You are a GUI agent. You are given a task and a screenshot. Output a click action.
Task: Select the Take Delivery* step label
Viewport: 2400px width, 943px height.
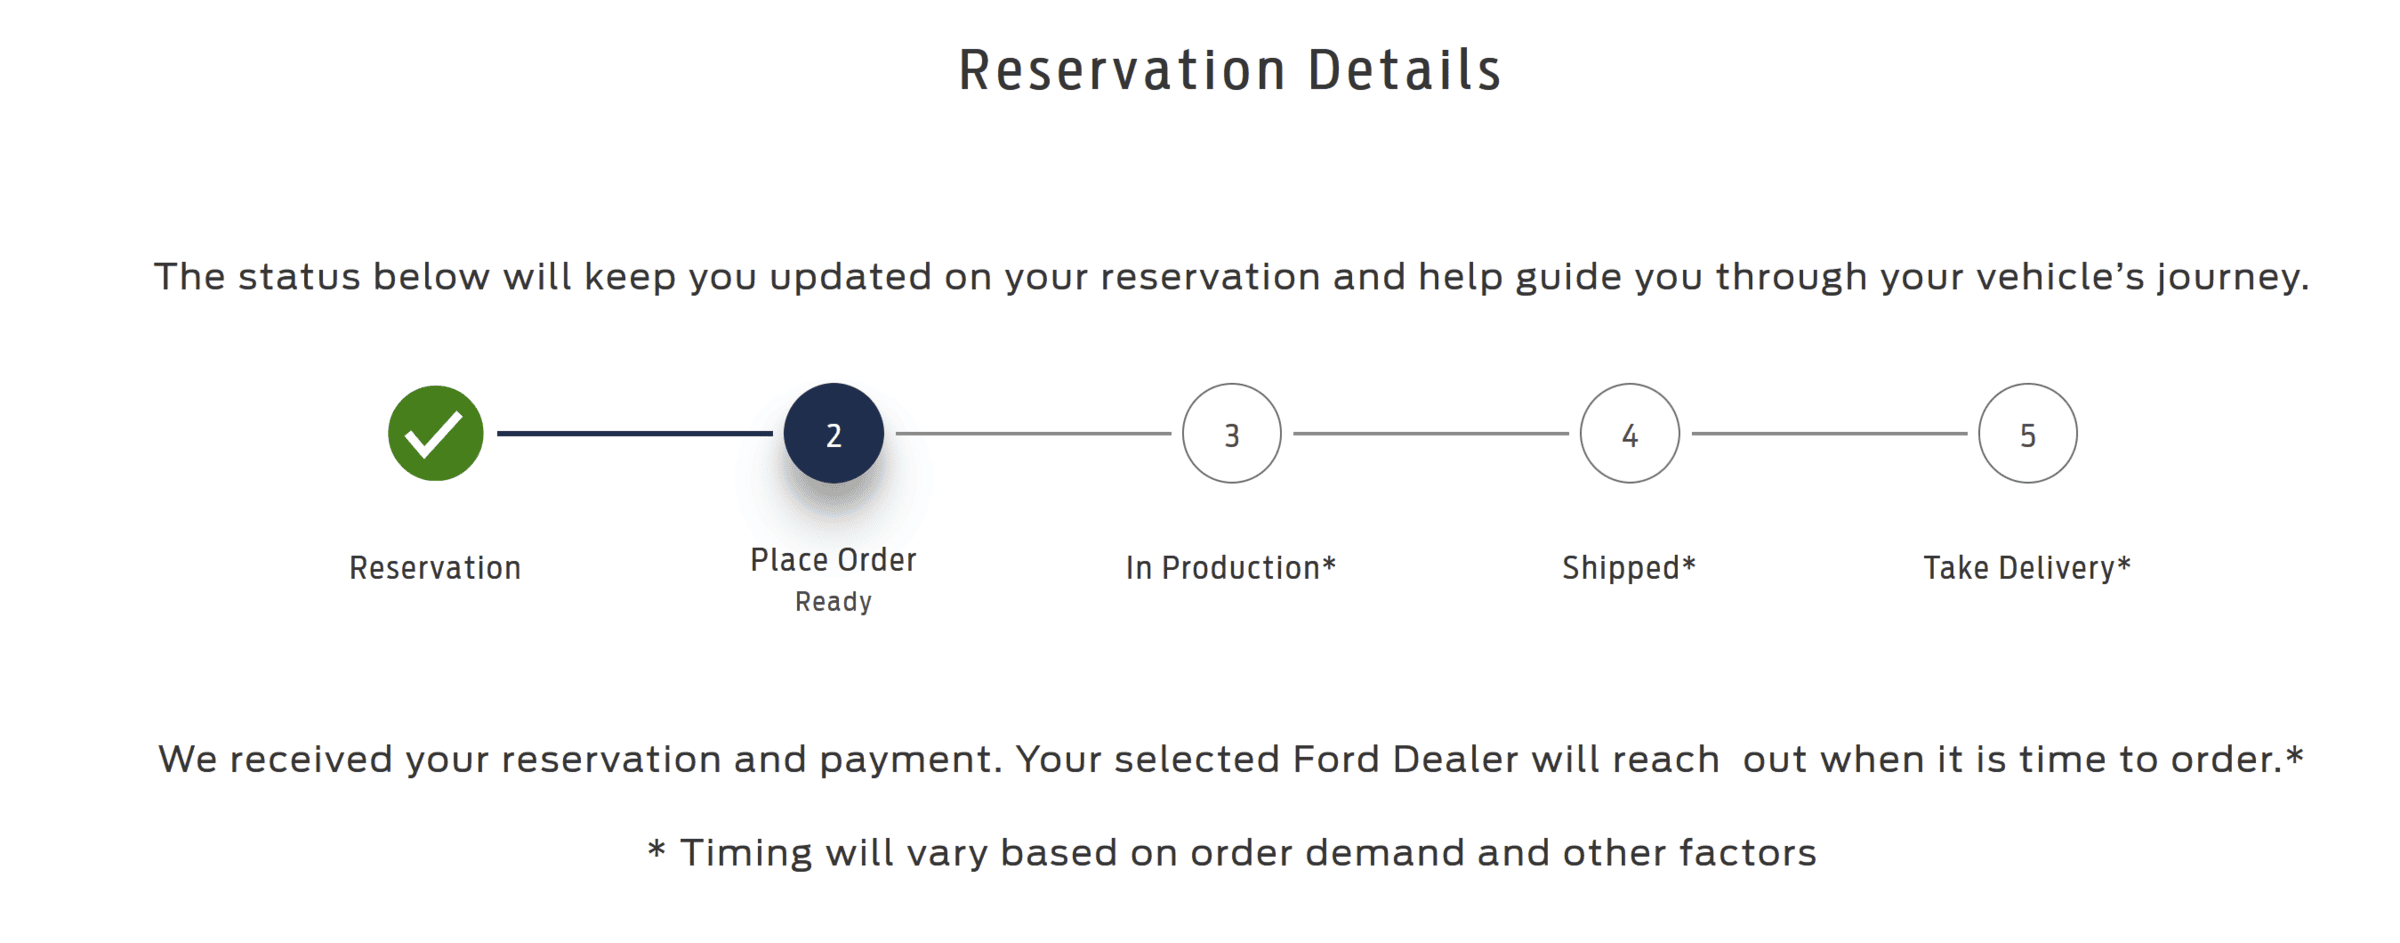coord(2027,568)
